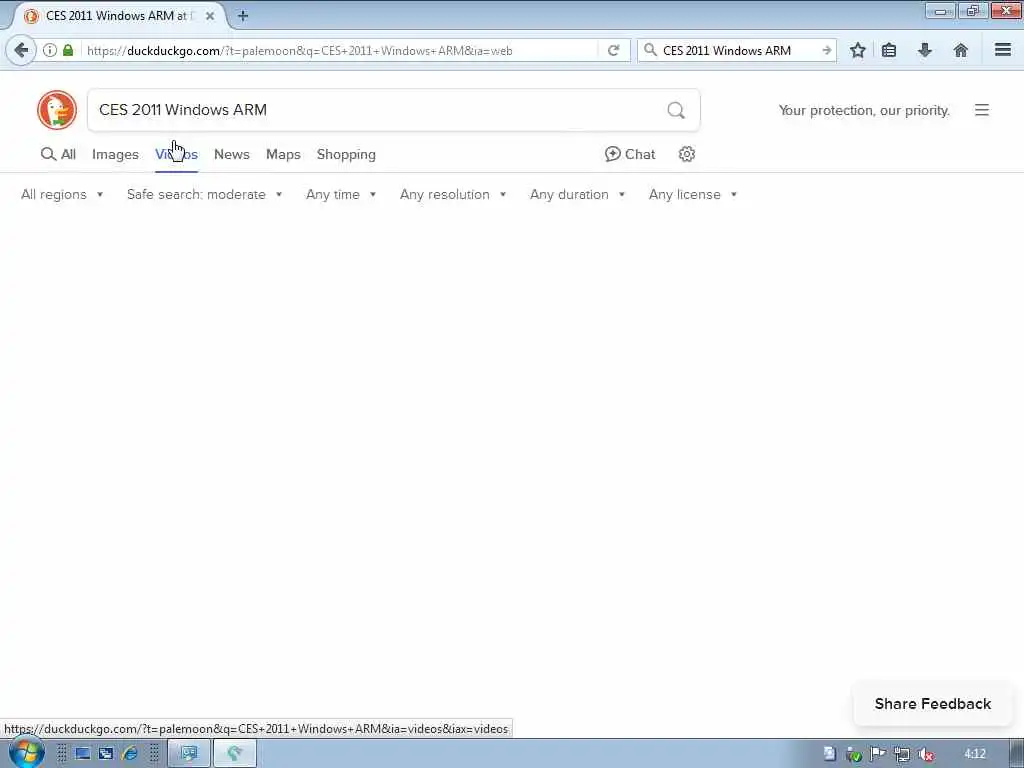1024x768 pixels.
Task: Click the DuckDuckGo duck logo
Action: click(57, 110)
